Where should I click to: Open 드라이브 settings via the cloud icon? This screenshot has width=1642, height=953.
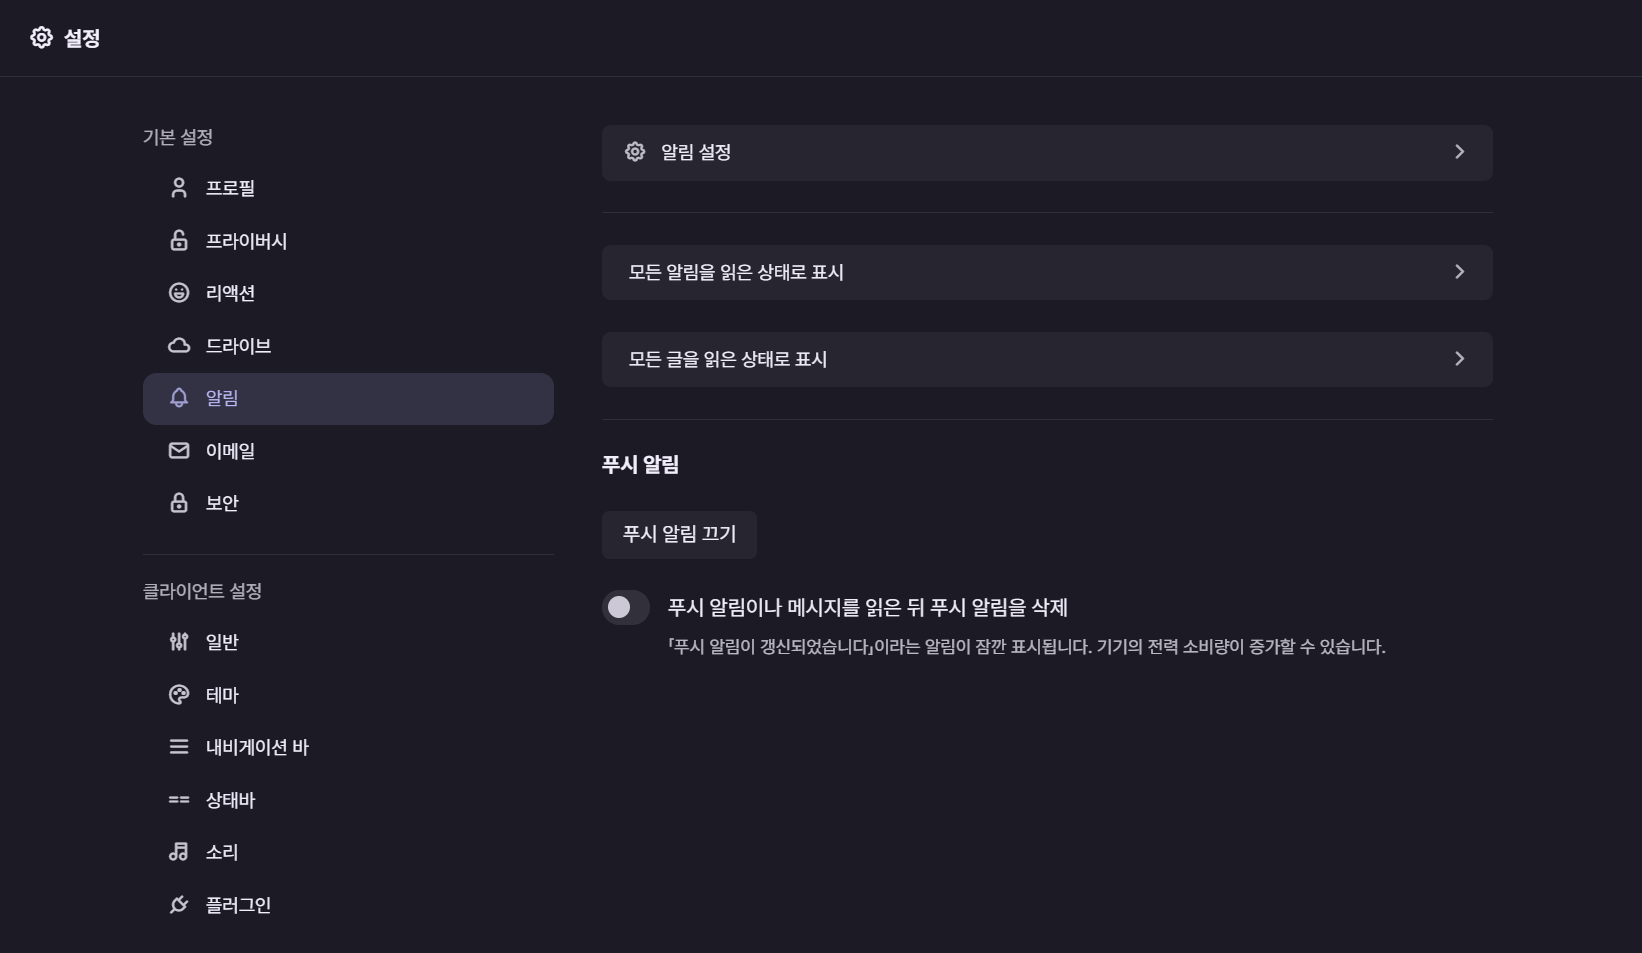(x=178, y=345)
